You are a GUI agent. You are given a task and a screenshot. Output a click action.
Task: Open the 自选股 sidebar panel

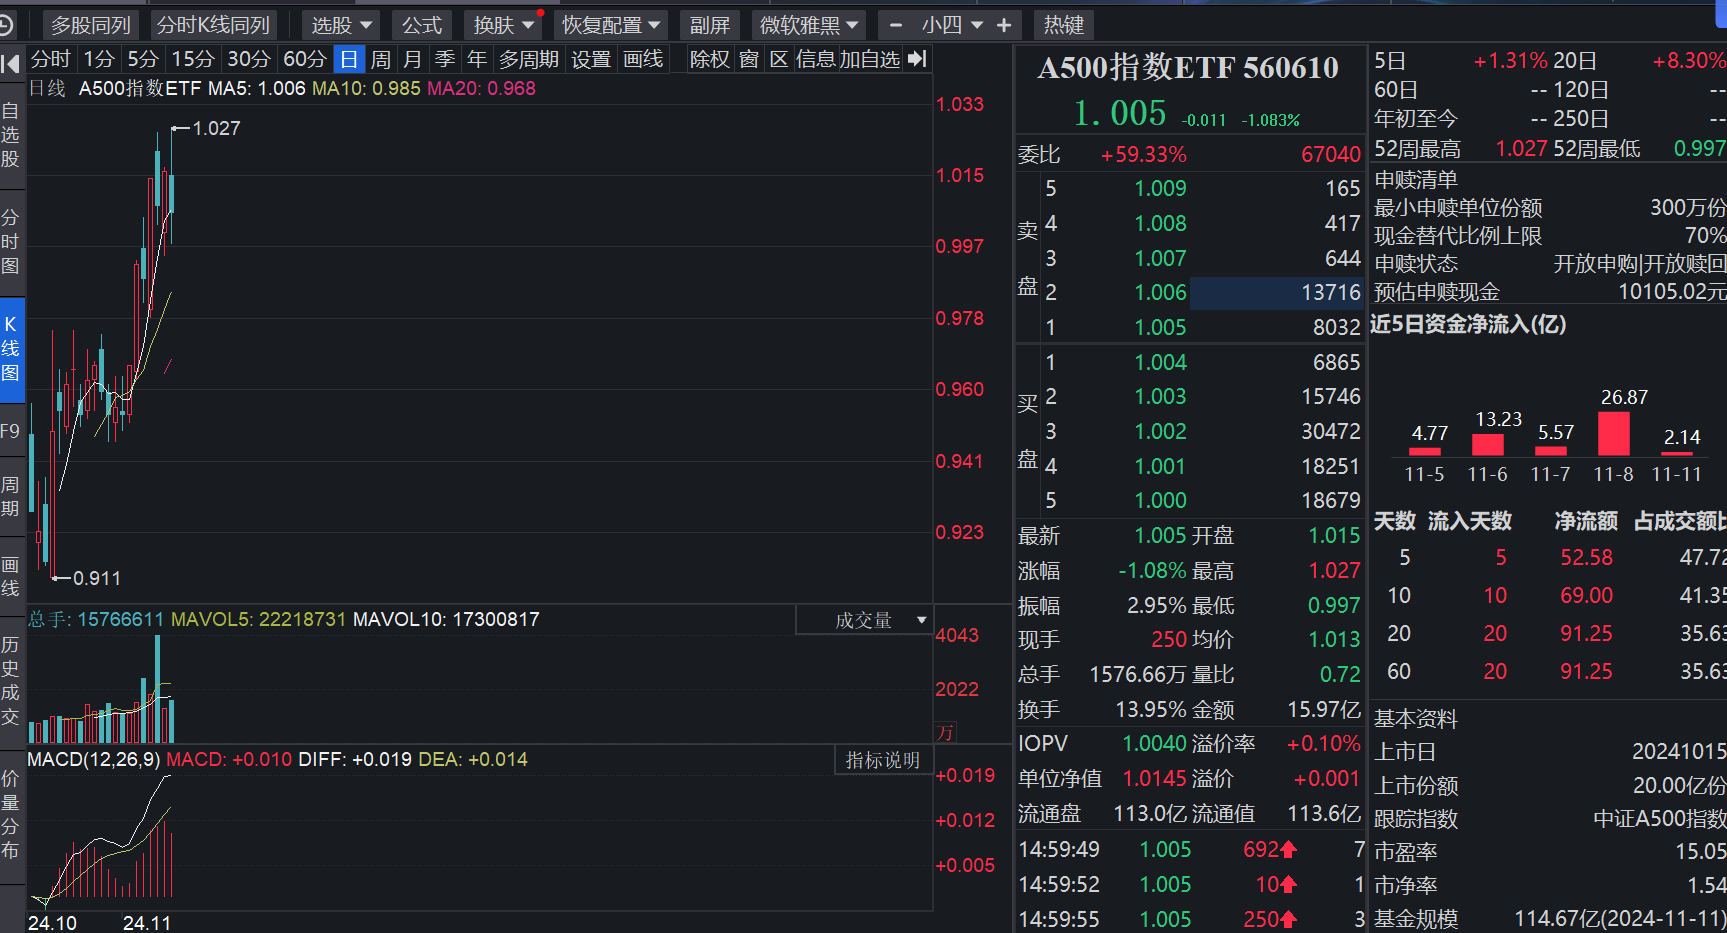pyautogui.click(x=11, y=135)
